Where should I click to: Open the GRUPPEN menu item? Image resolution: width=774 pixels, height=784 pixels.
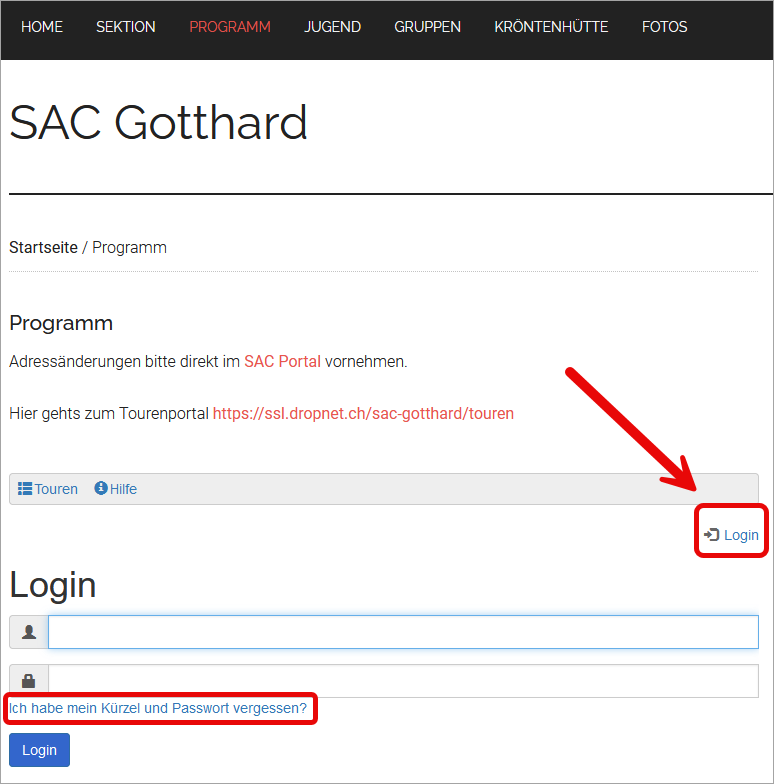pyautogui.click(x=428, y=26)
